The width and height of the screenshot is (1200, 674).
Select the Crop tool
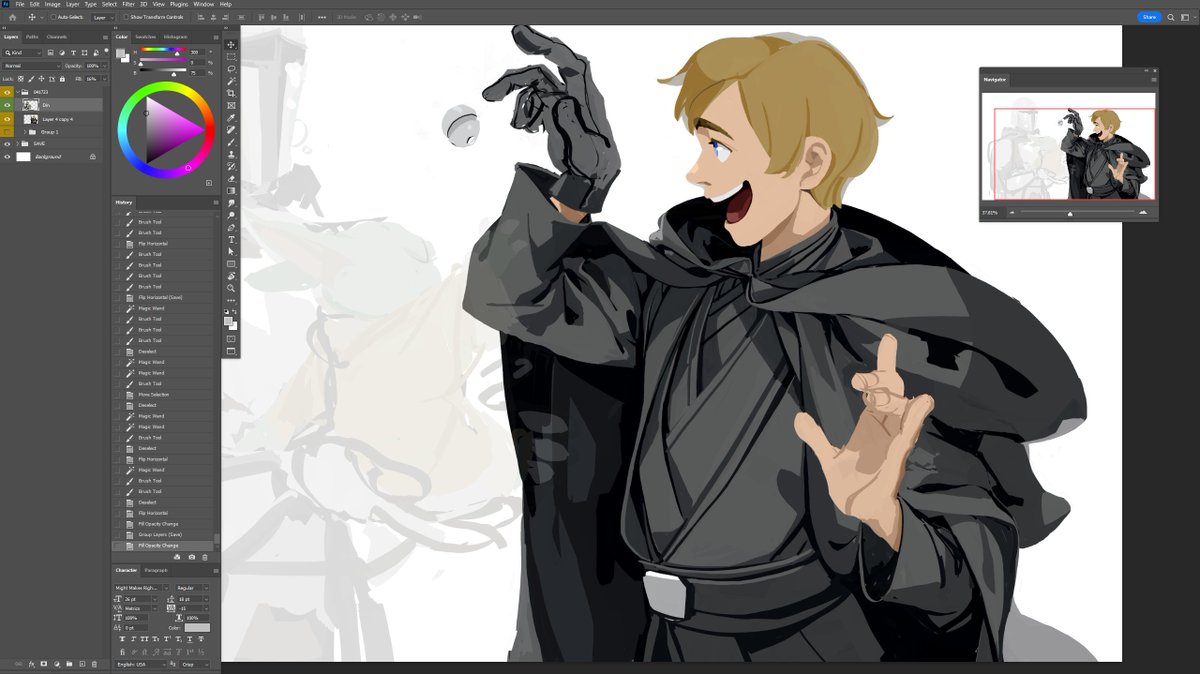click(232, 93)
